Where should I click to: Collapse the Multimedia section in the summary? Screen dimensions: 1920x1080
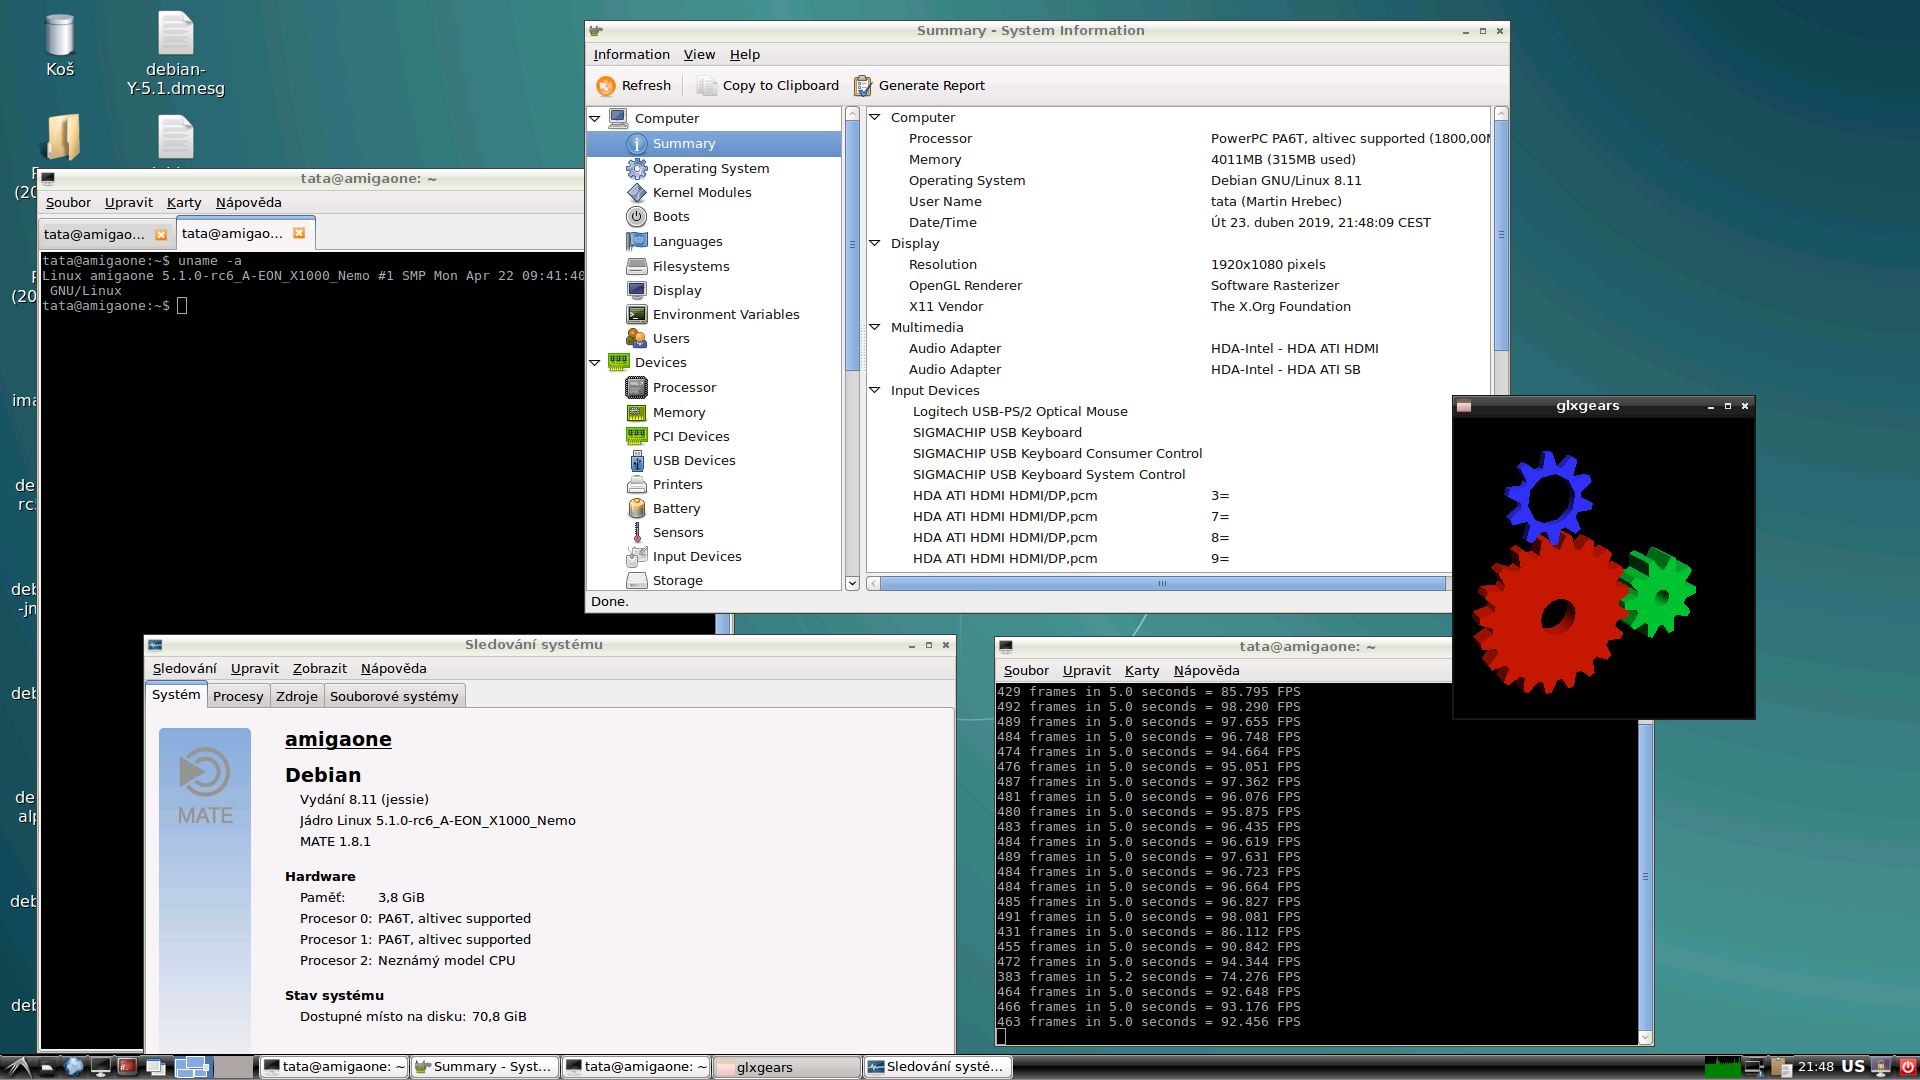pyautogui.click(x=875, y=328)
